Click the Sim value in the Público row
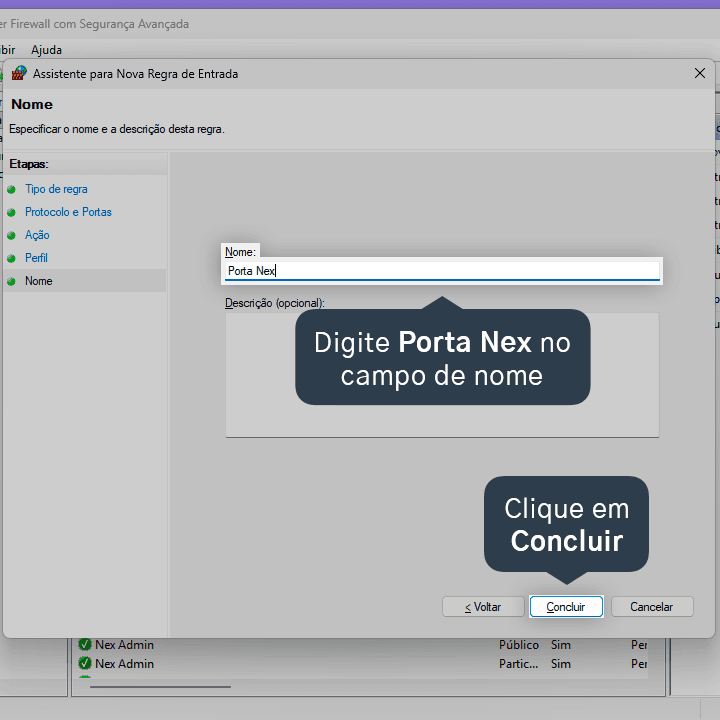This screenshot has width=720, height=720. pyautogui.click(x=561, y=645)
